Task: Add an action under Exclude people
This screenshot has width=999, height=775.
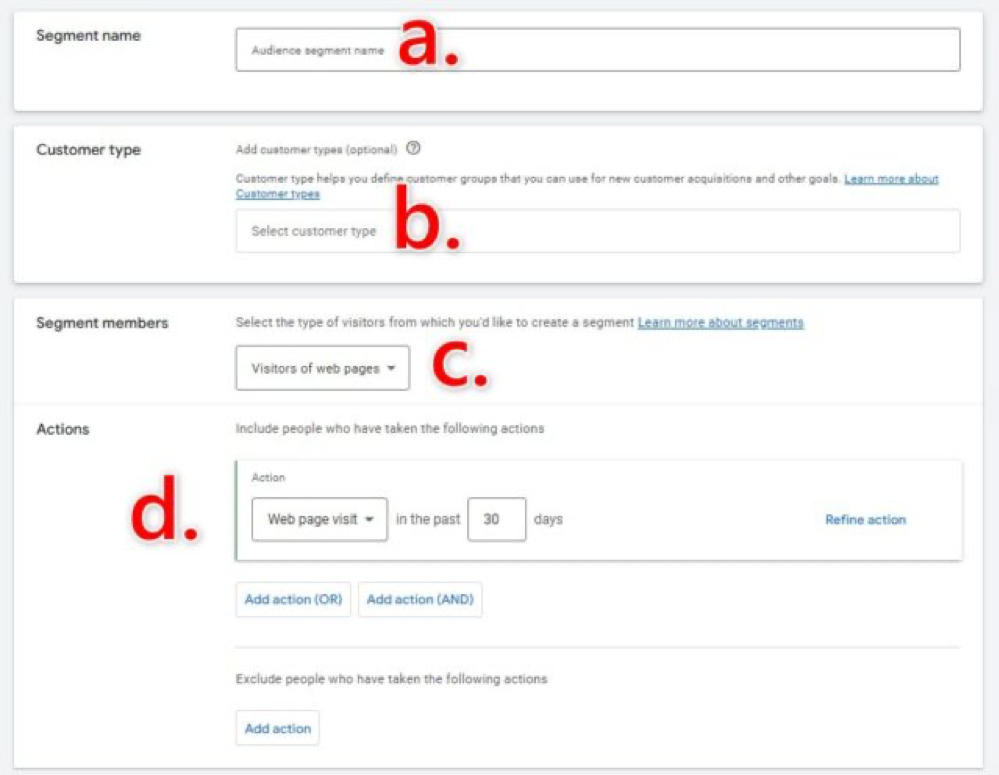Action: point(278,728)
